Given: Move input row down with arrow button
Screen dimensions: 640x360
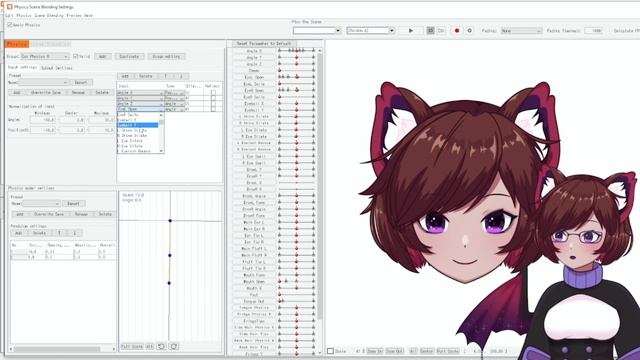Looking at the screenshot, I should (181, 76).
